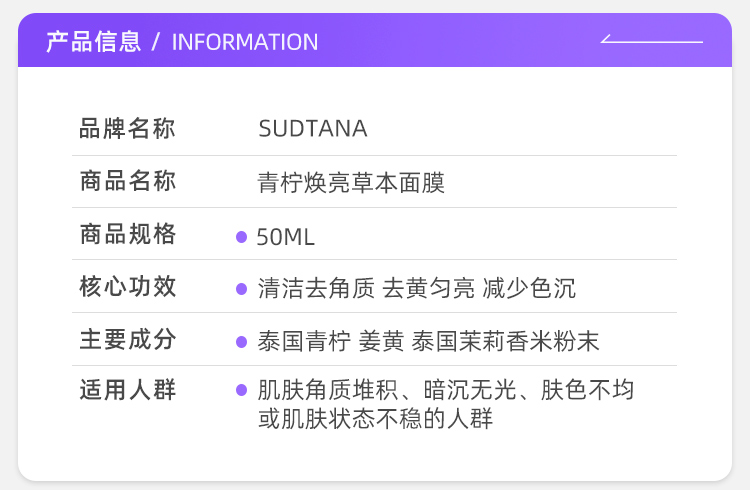Screen dimensions: 750x490
Task: Click the purple bullet beside 50ML
Action: 241,237
